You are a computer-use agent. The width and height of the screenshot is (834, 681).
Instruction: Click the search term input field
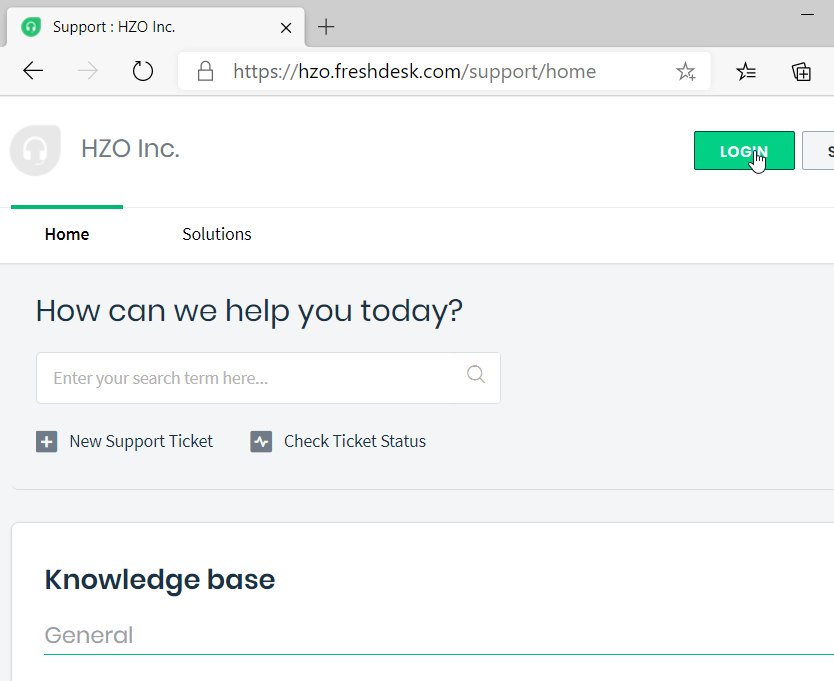tap(268, 378)
